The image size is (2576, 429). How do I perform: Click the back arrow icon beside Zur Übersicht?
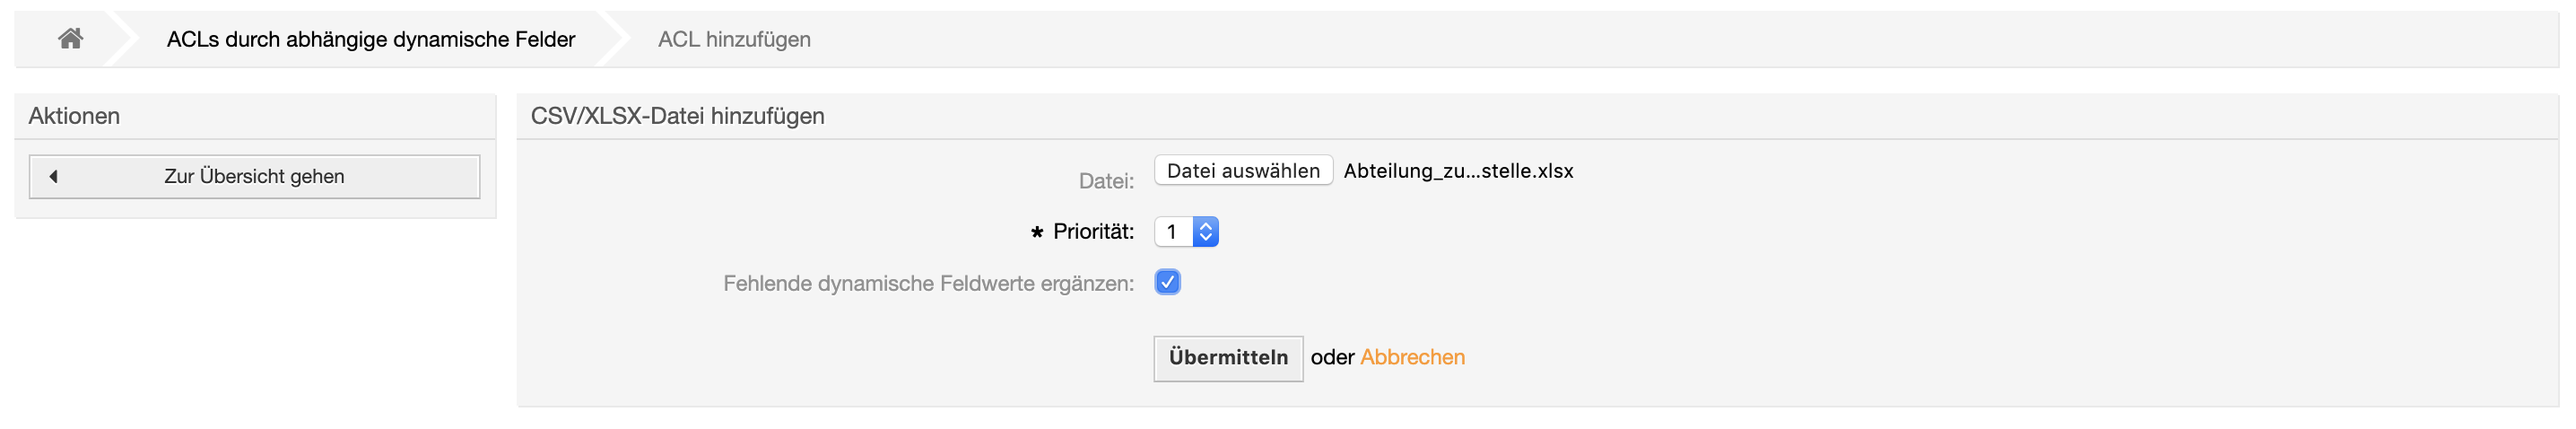(54, 177)
